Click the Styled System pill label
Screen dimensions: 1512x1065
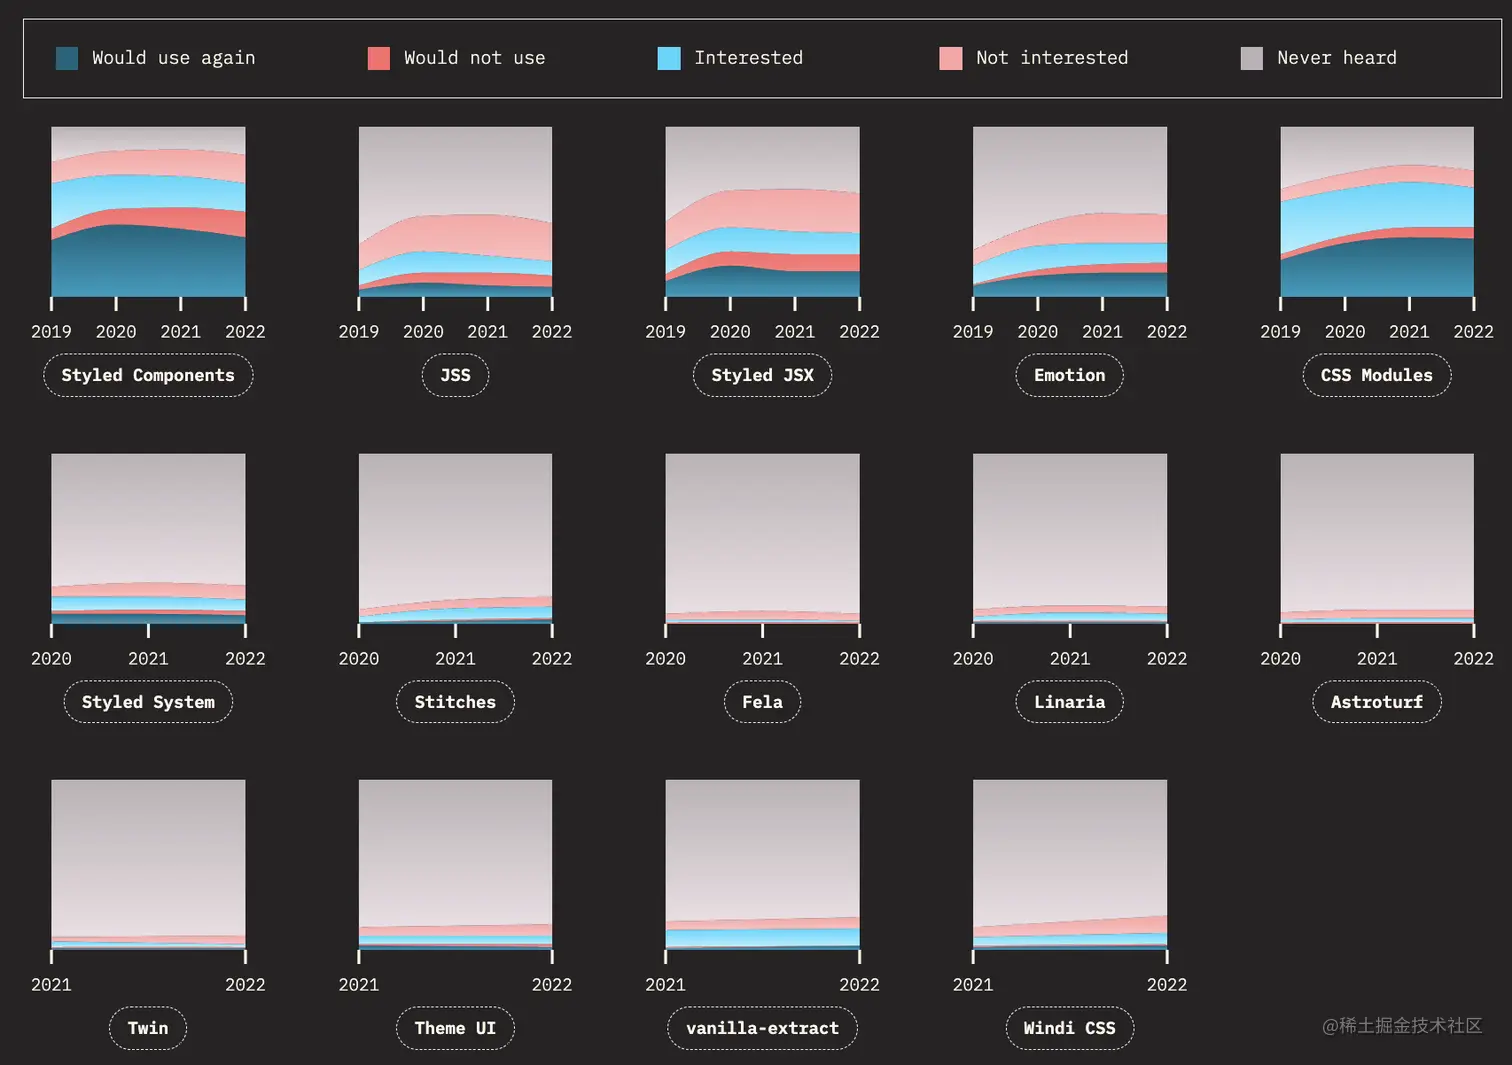[x=148, y=702]
